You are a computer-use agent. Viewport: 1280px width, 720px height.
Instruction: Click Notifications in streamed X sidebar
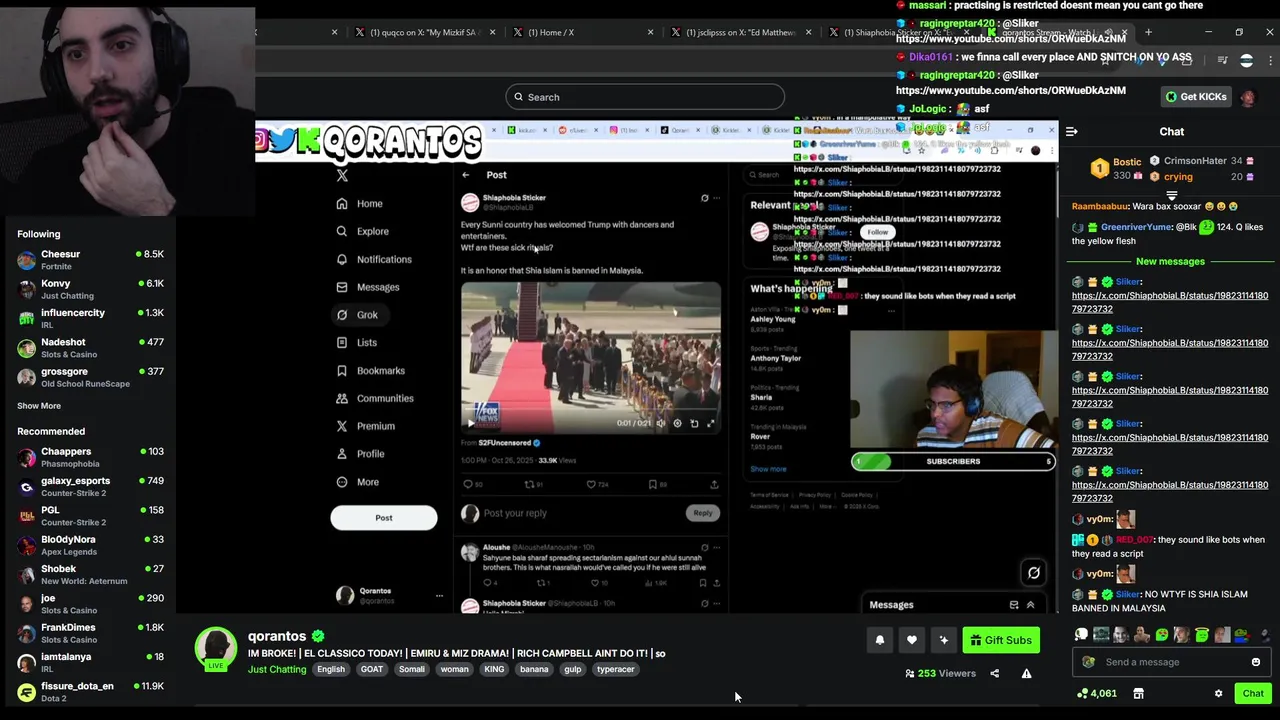point(374,259)
